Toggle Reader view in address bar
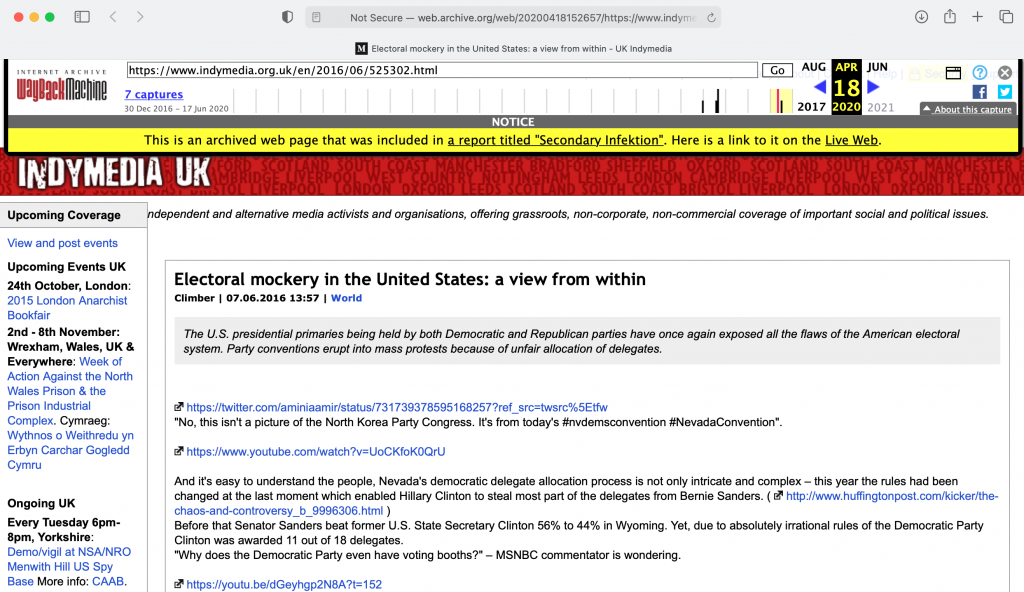The width and height of the screenshot is (1024, 592). click(x=317, y=17)
